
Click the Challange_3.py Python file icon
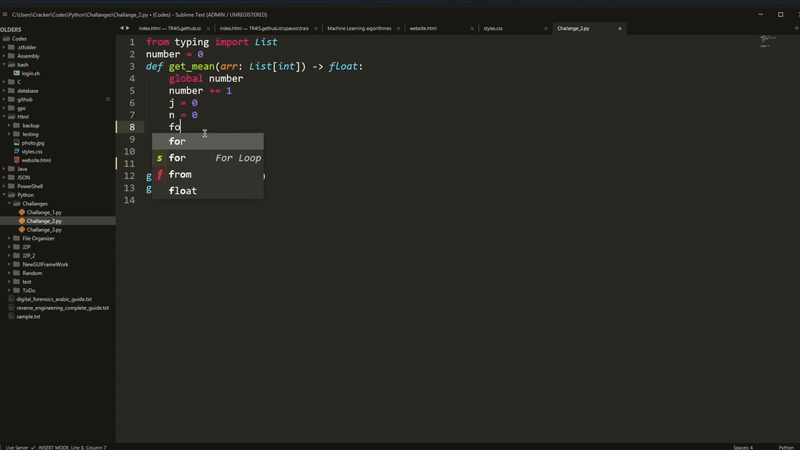(21, 230)
